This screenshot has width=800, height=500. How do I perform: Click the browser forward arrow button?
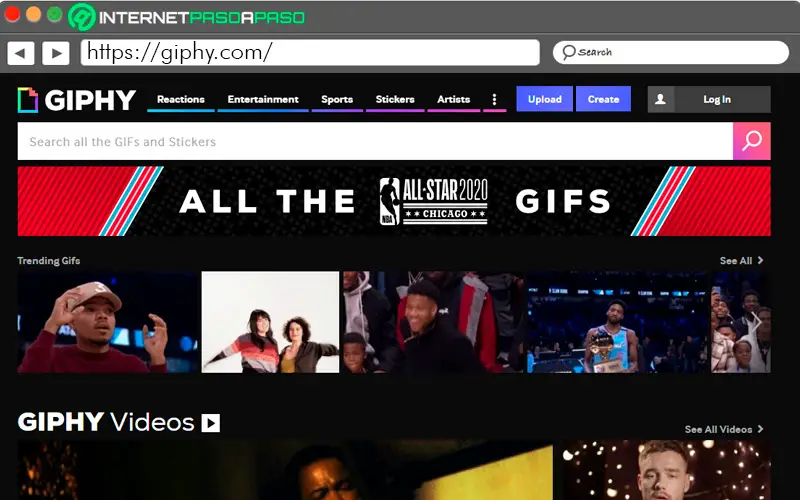click(x=56, y=53)
